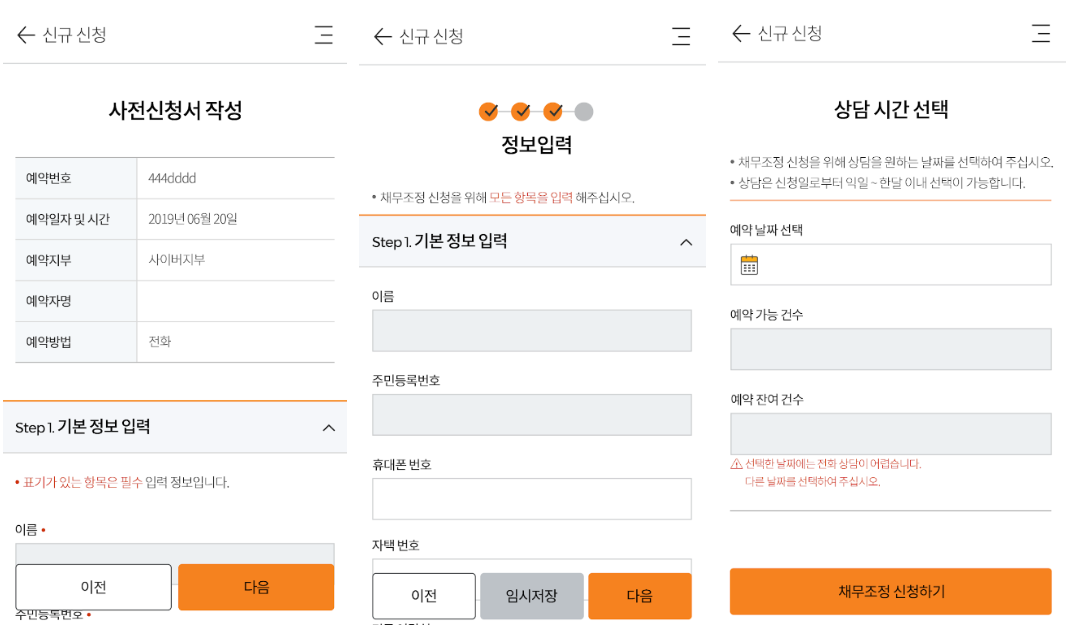The height and width of the screenshot is (632, 1066).
Task: Click 채무조정 신청하기 to submit the application
Action: (x=889, y=591)
